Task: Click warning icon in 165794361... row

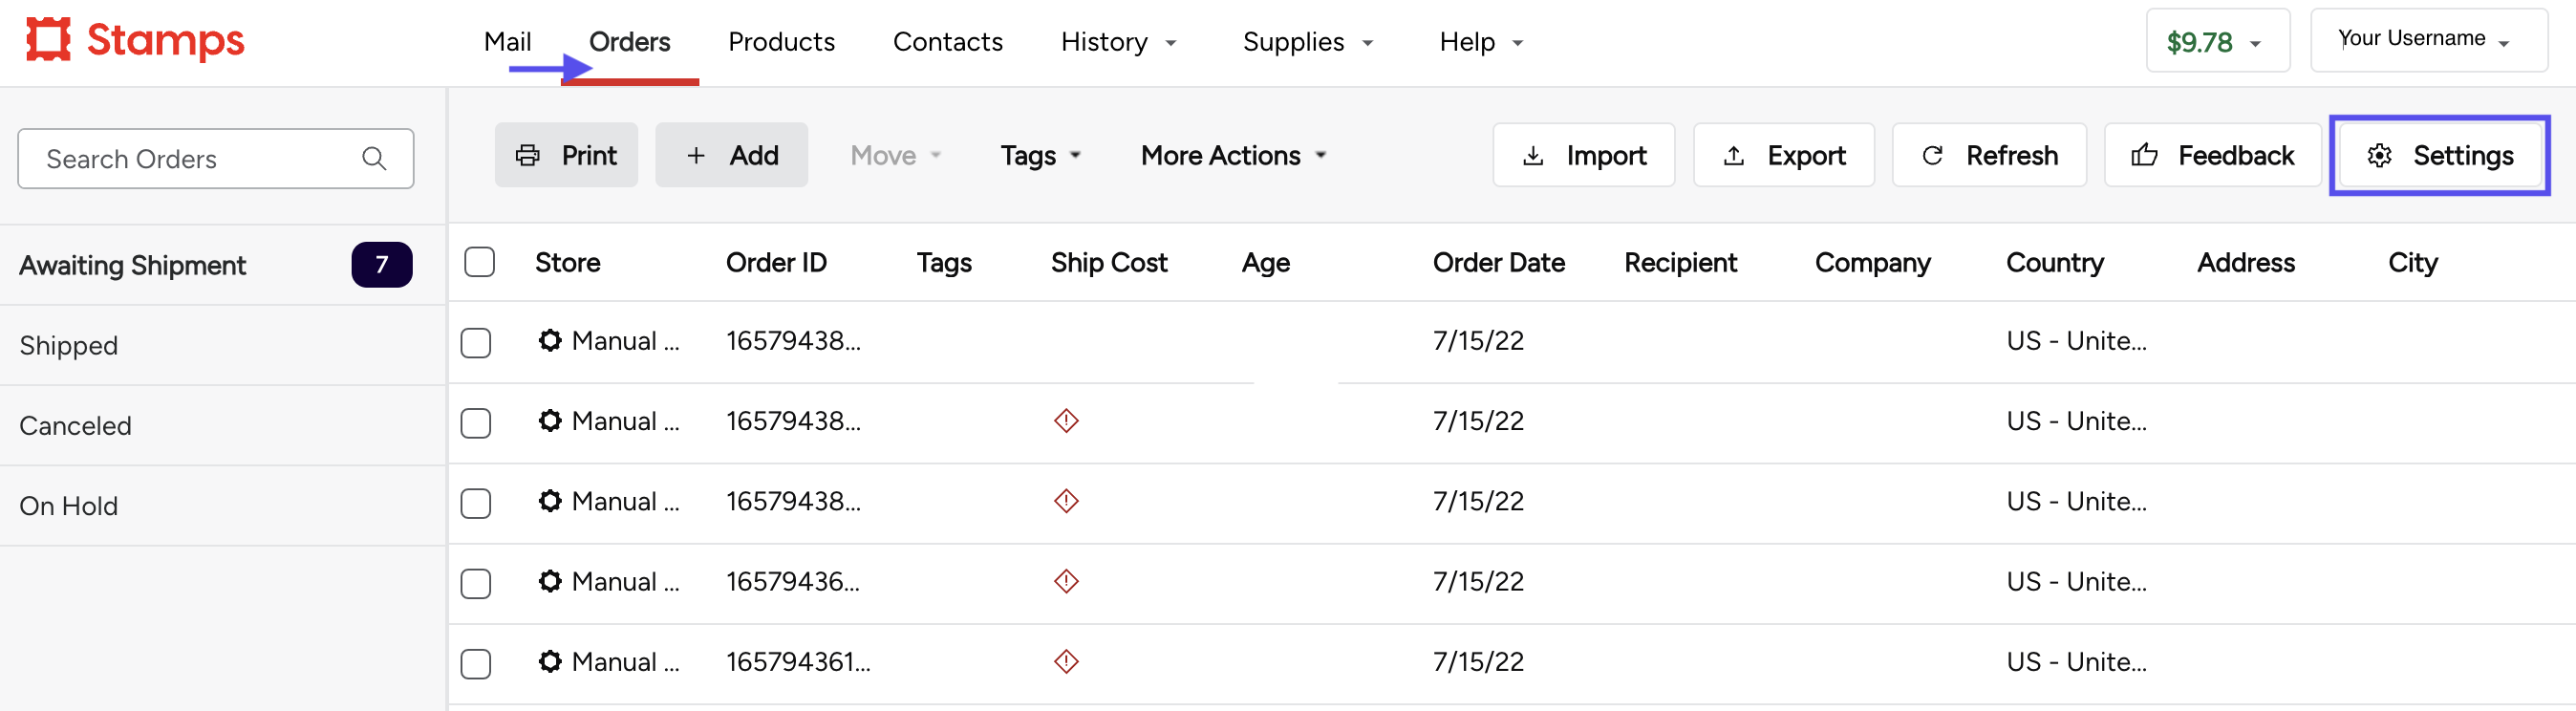Action: tap(1066, 662)
